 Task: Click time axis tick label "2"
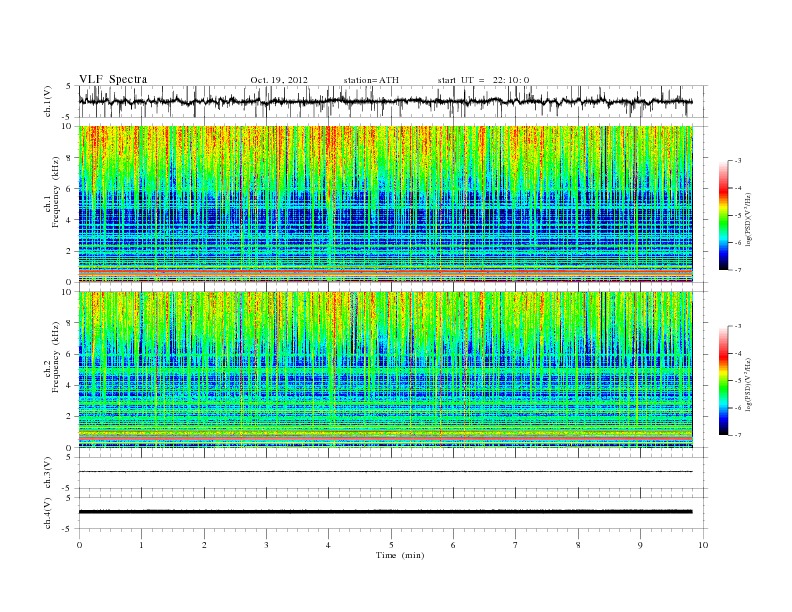pos(204,545)
